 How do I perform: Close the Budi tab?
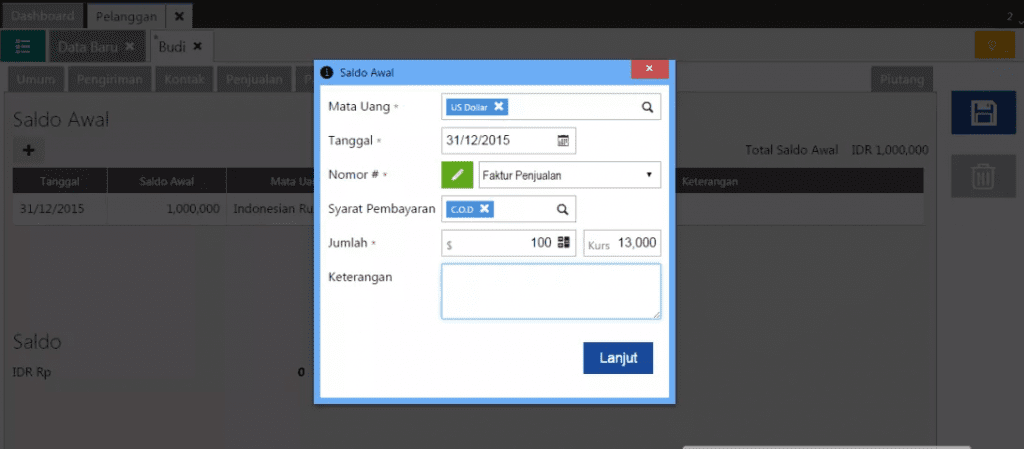click(x=197, y=46)
